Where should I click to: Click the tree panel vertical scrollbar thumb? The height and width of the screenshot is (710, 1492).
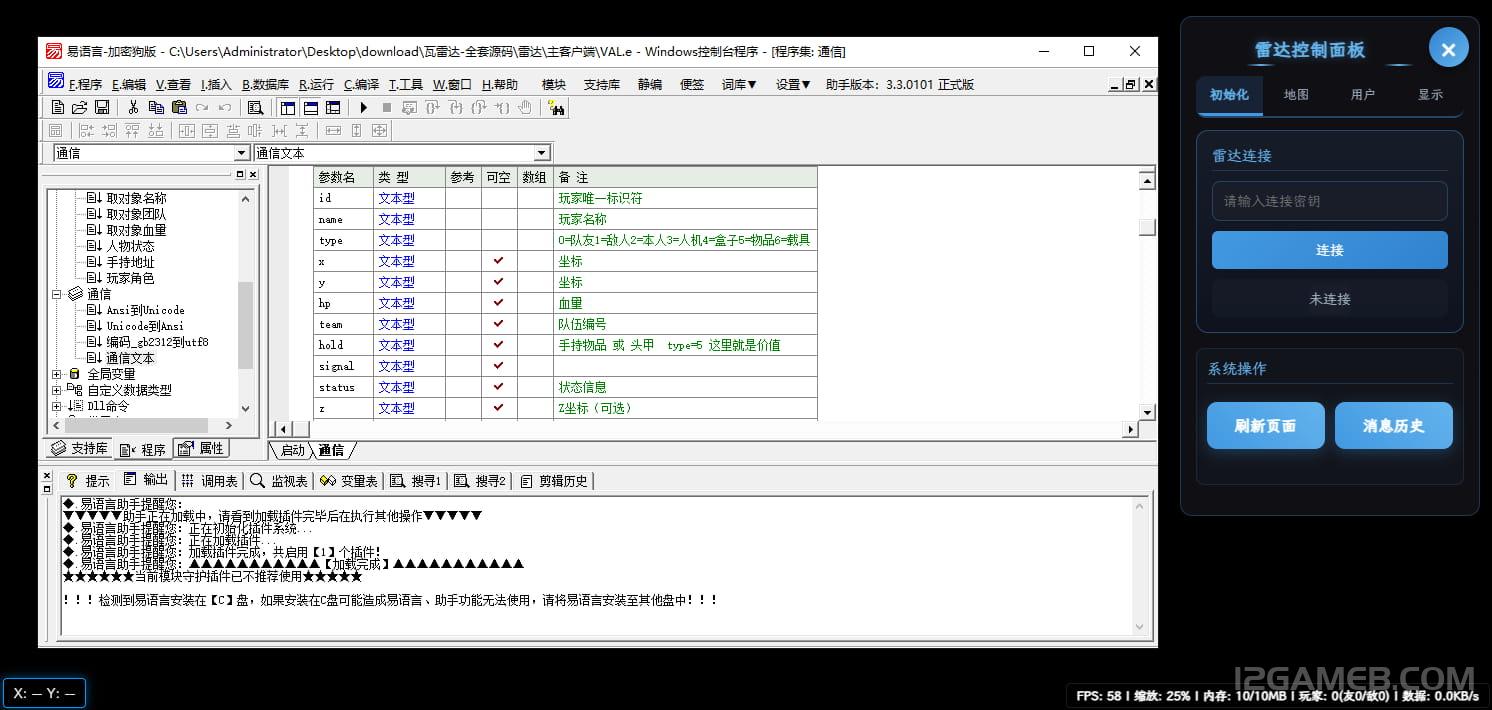245,325
